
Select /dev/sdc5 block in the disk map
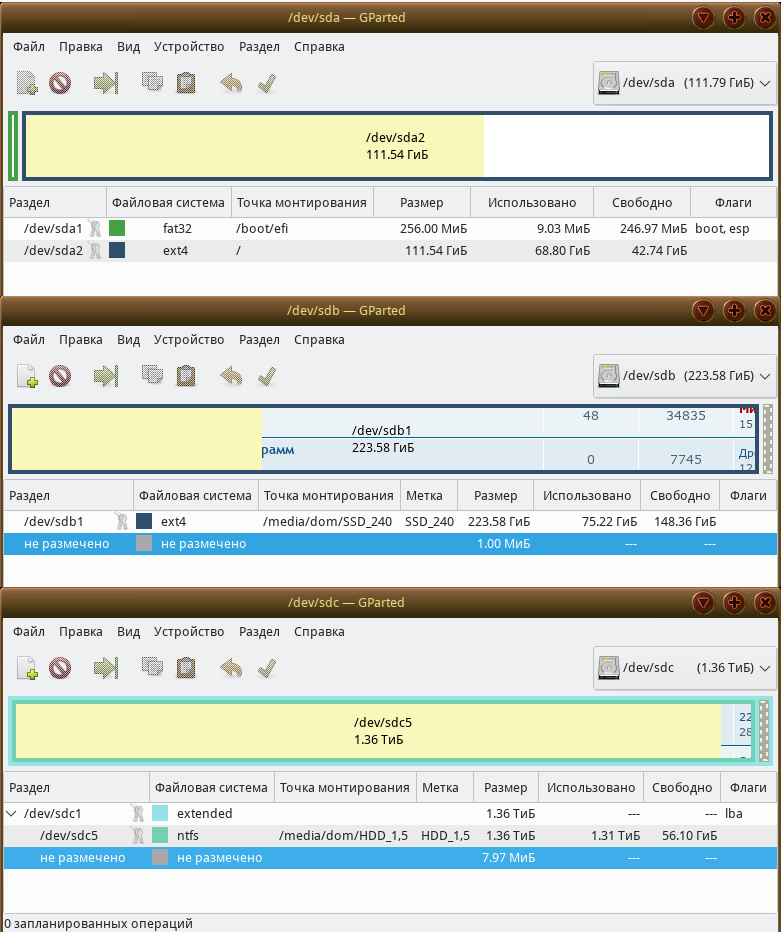(x=383, y=731)
